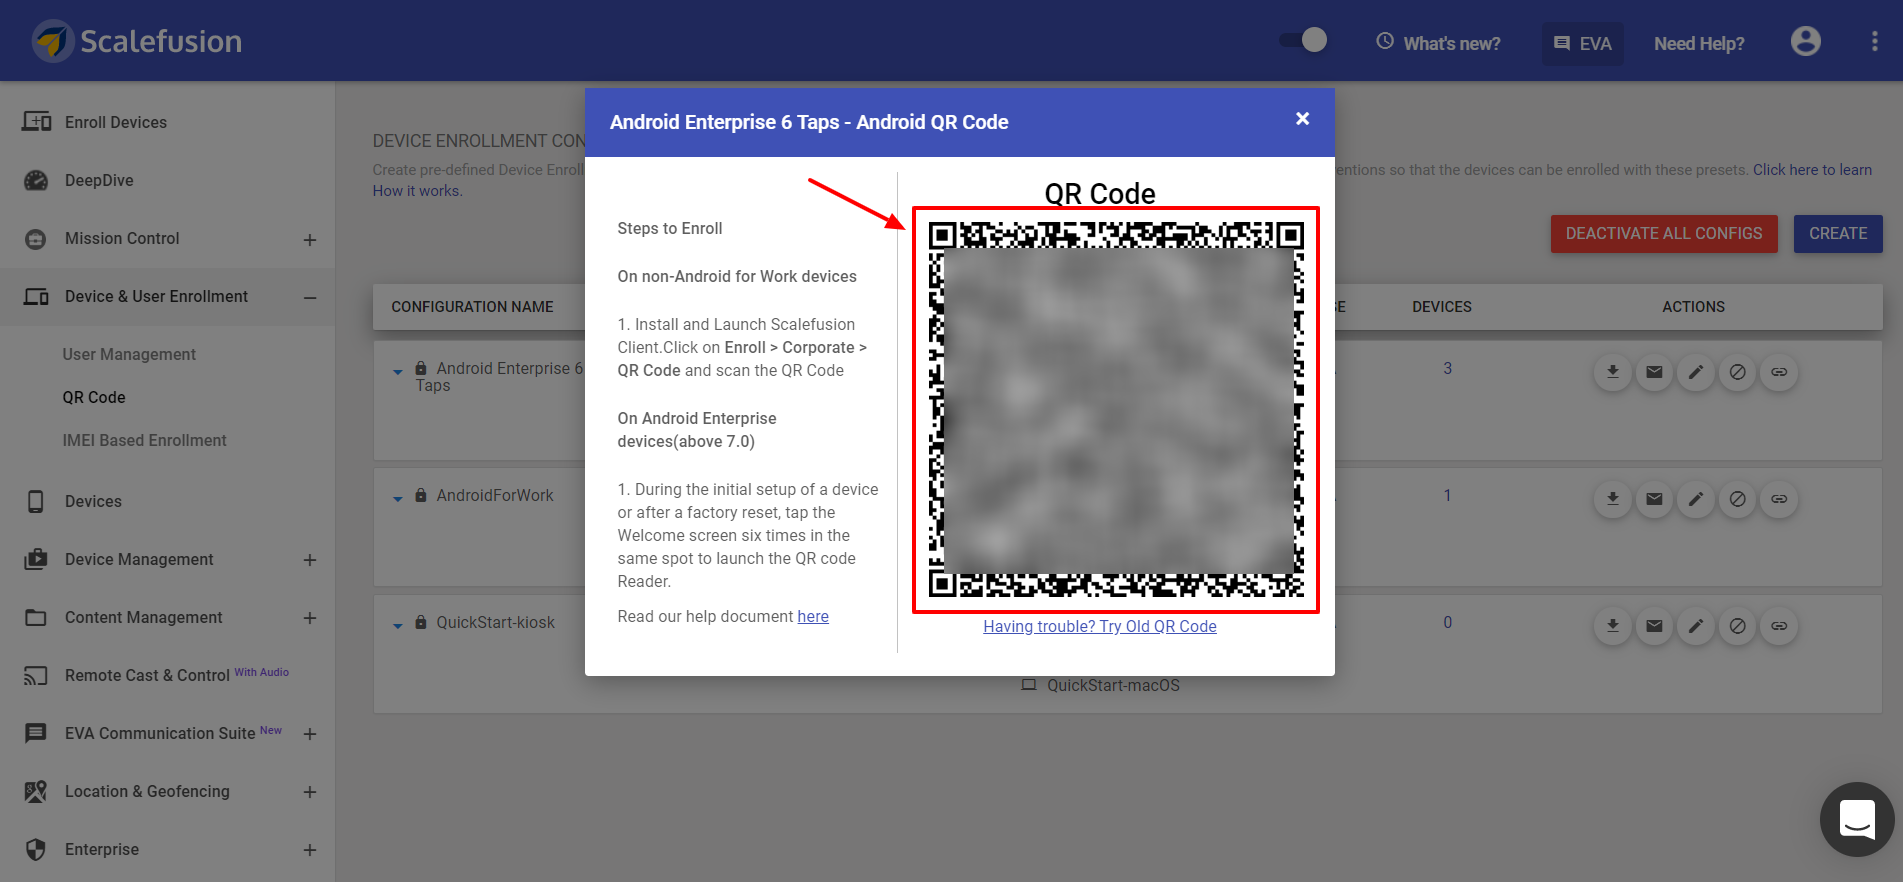
Task: Click the Devices phone icon
Action: point(36,501)
